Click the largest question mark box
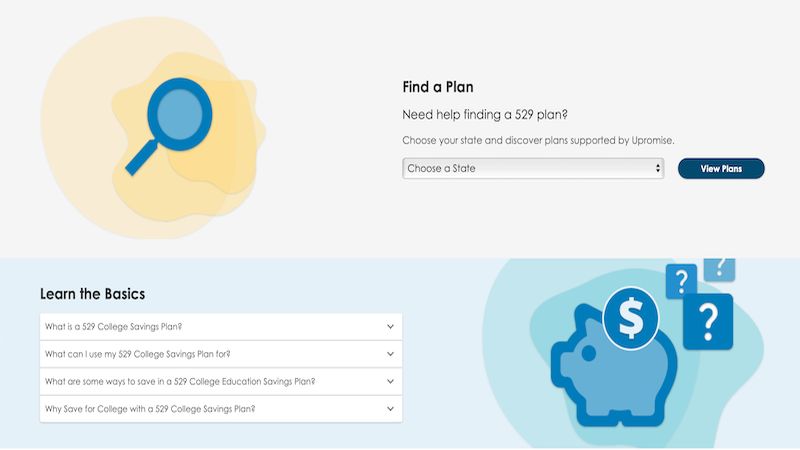The height and width of the screenshot is (450, 800). [708, 321]
